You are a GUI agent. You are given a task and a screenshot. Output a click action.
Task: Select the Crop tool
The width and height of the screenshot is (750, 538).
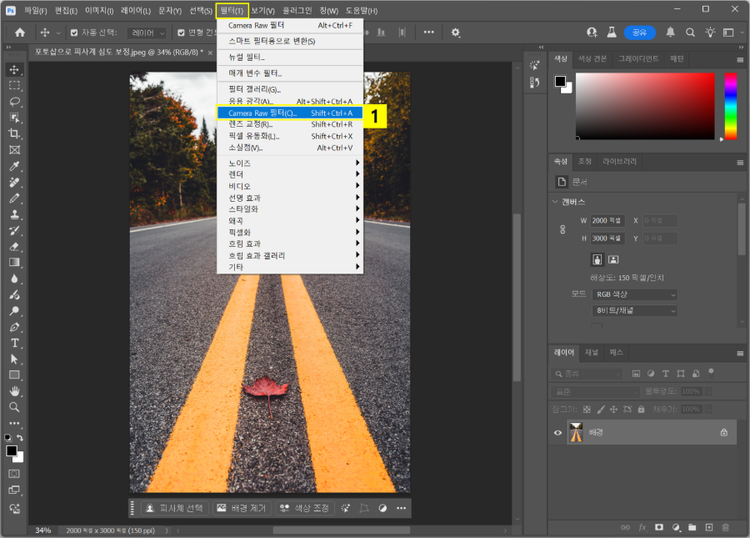pyautogui.click(x=14, y=134)
